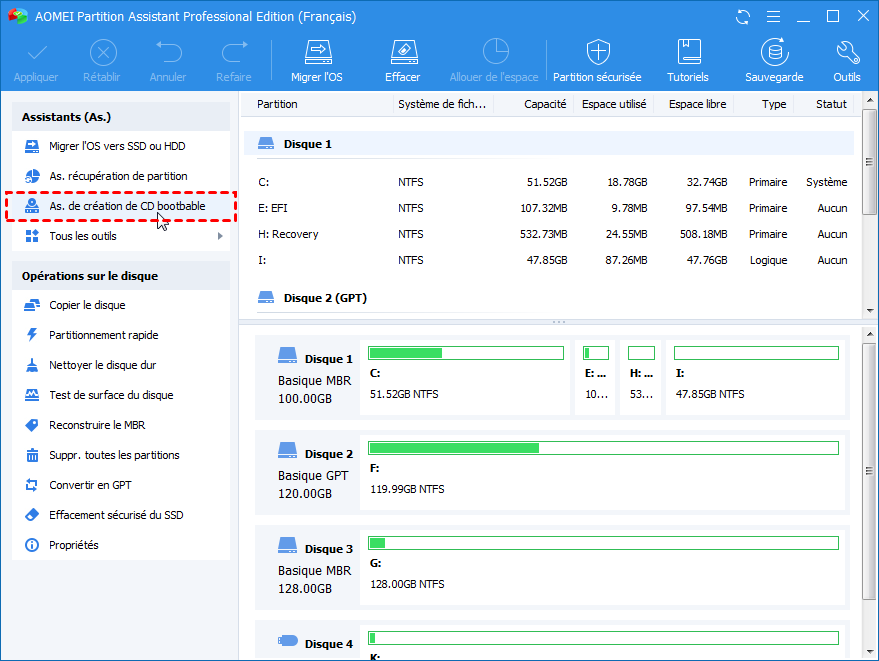Choose Convertir en GPT option
Screen dimensions: 879x661
tap(90, 485)
